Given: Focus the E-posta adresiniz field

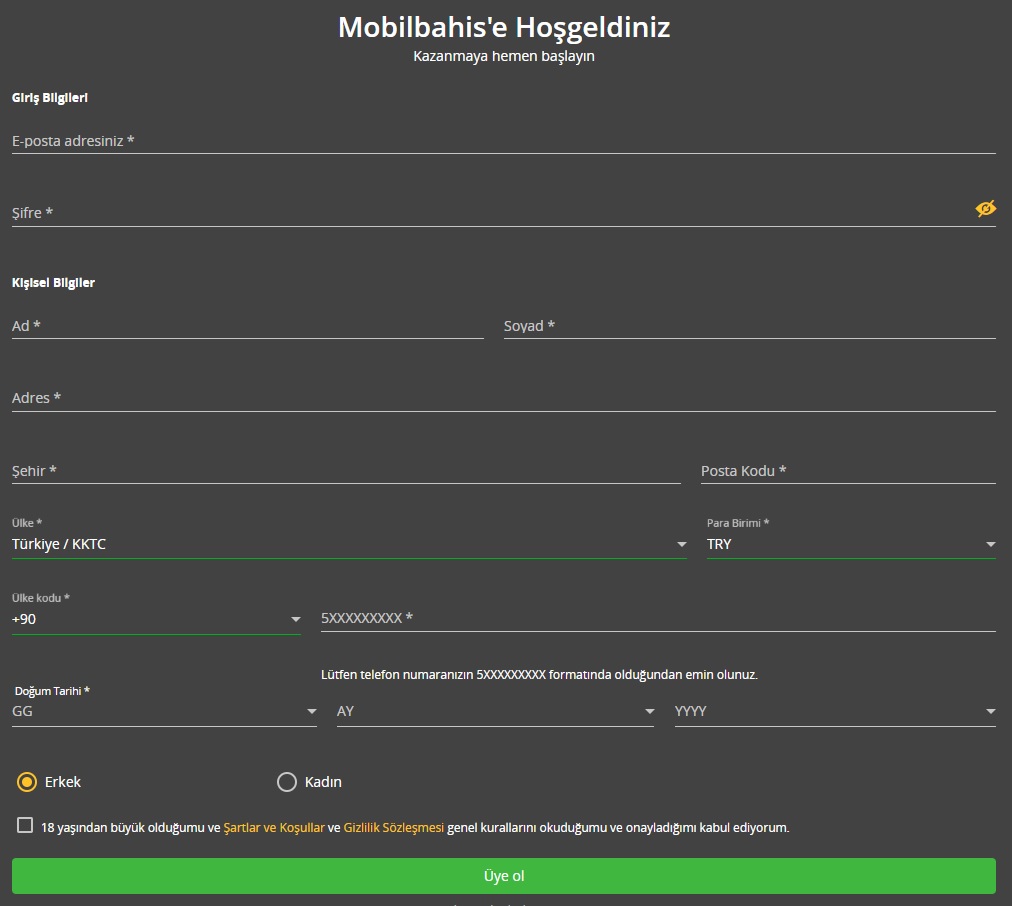Looking at the screenshot, I should (x=503, y=141).
